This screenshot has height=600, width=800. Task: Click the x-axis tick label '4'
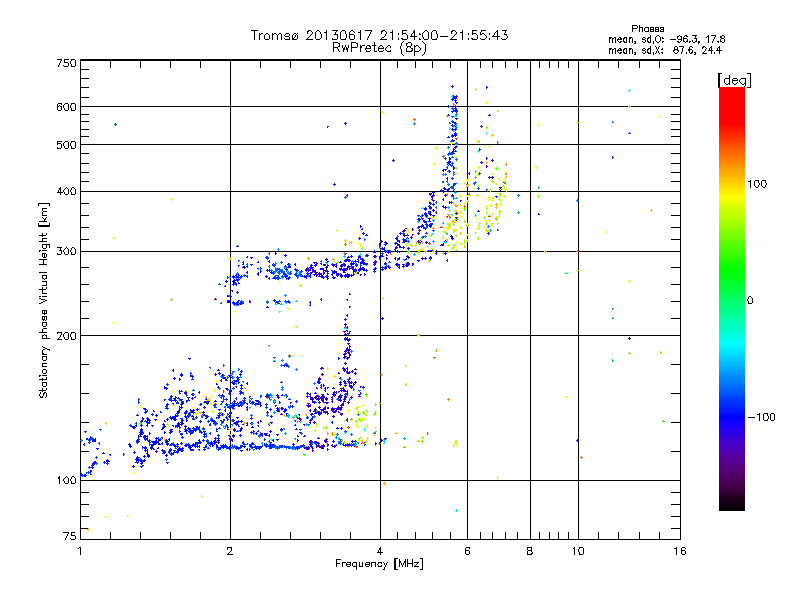(x=380, y=551)
